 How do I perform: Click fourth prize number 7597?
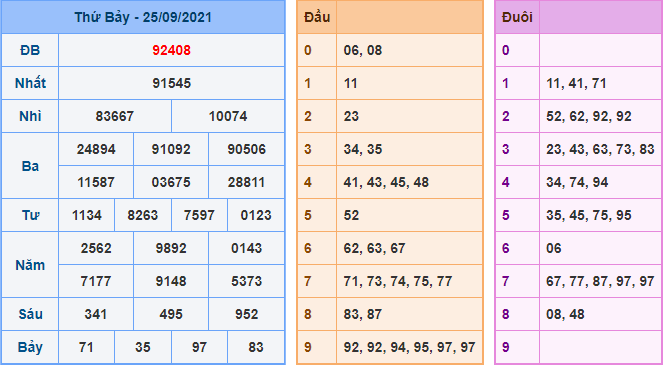click(x=199, y=216)
